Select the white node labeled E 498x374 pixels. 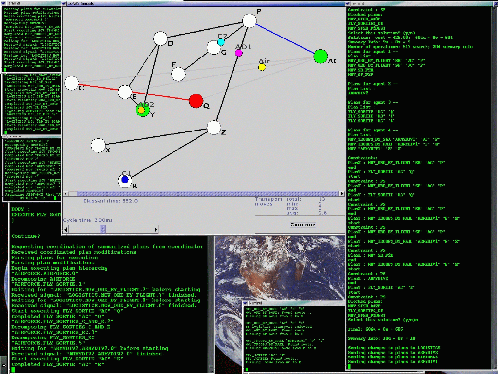coord(125,92)
